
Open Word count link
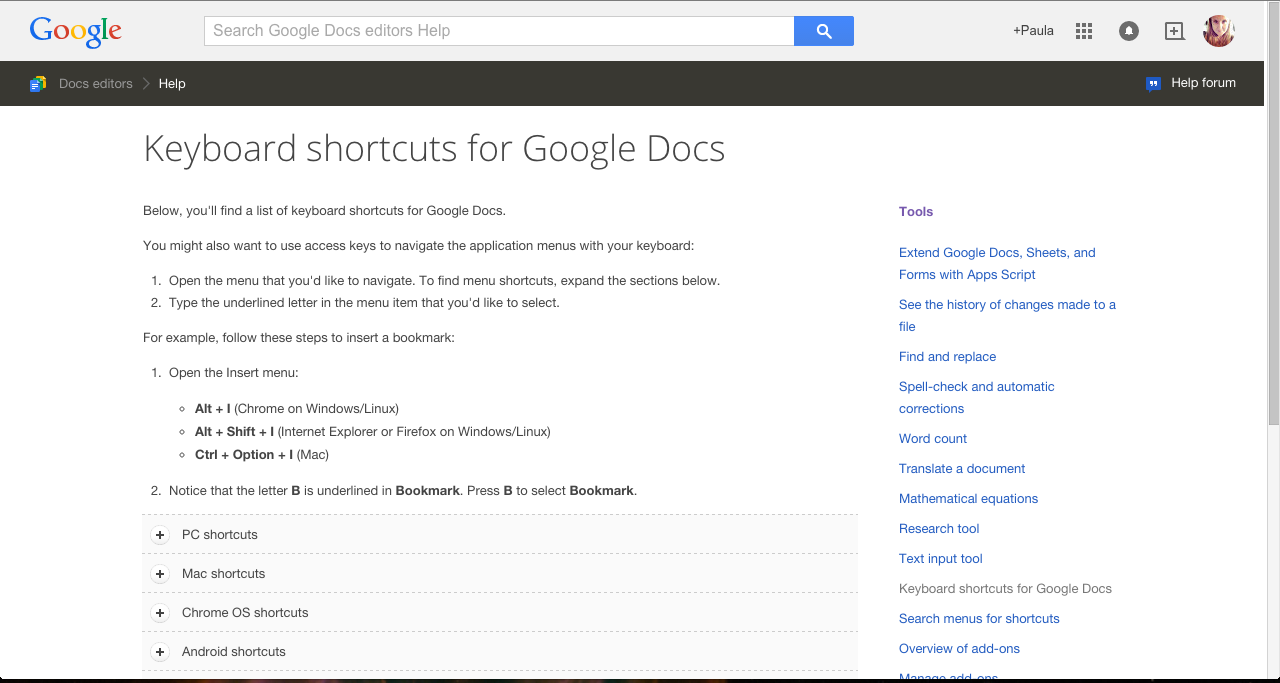tap(933, 439)
